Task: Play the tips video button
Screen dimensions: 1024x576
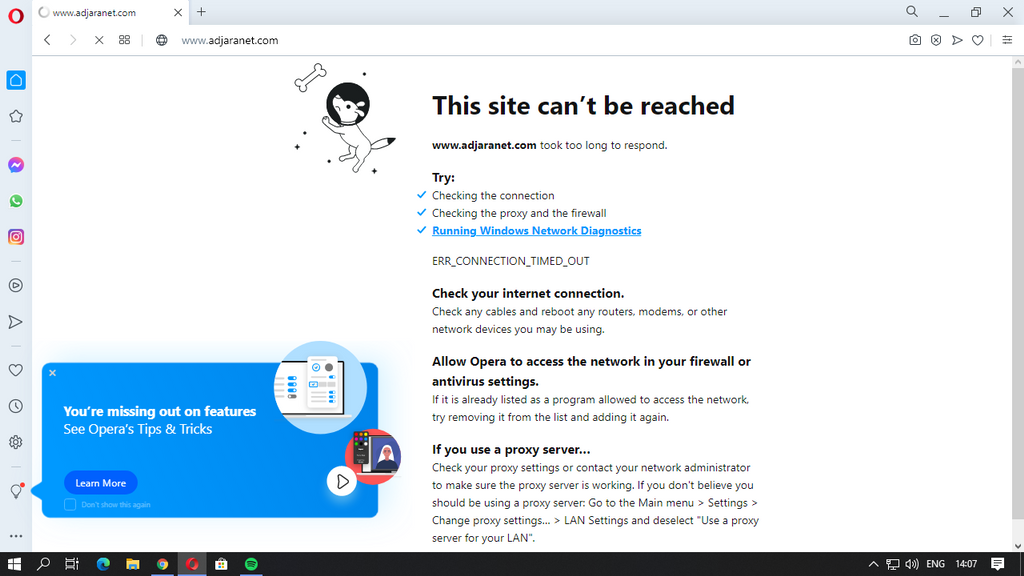Action: tap(342, 482)
